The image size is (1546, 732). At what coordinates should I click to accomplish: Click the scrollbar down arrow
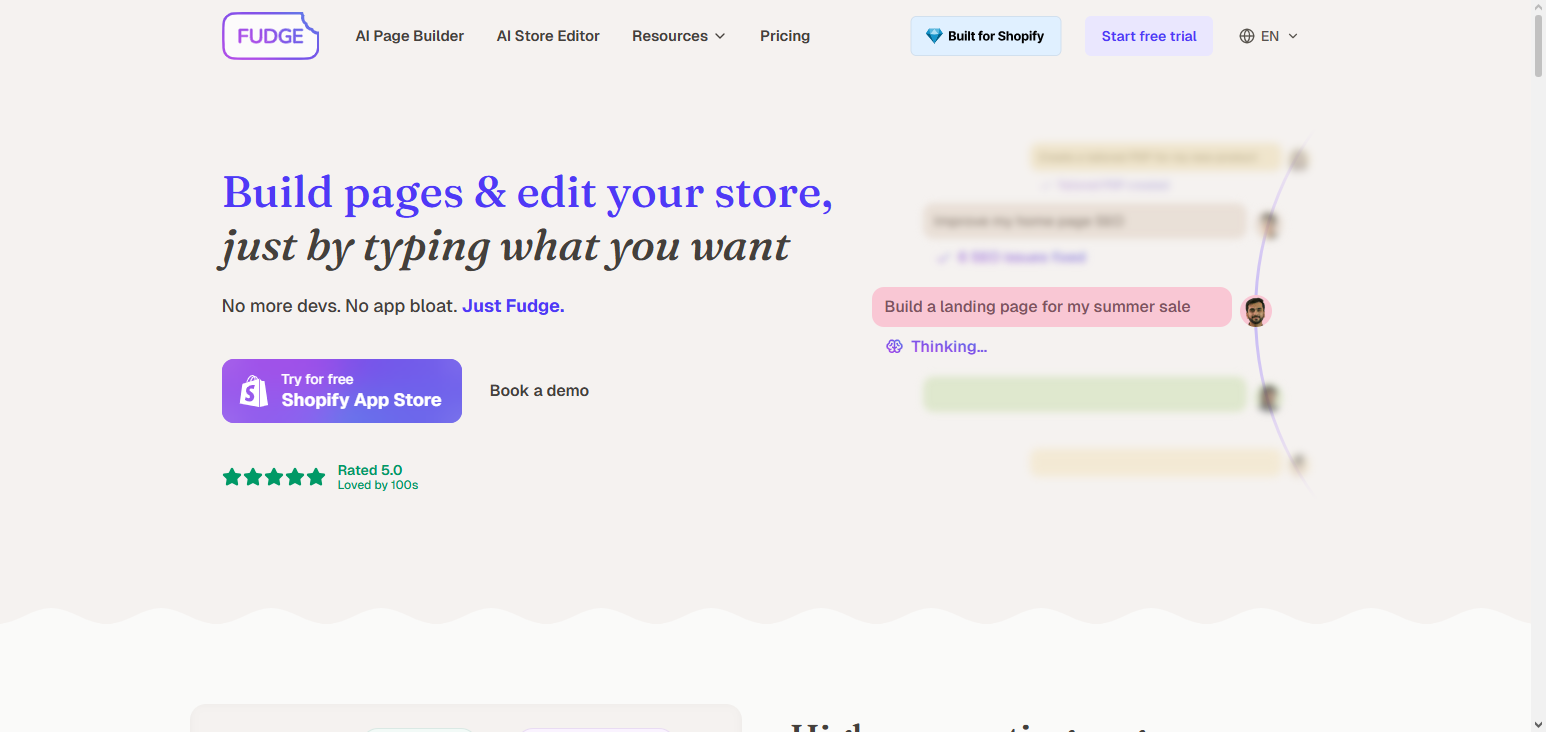pyautogui.click(x=1538, y=723)
